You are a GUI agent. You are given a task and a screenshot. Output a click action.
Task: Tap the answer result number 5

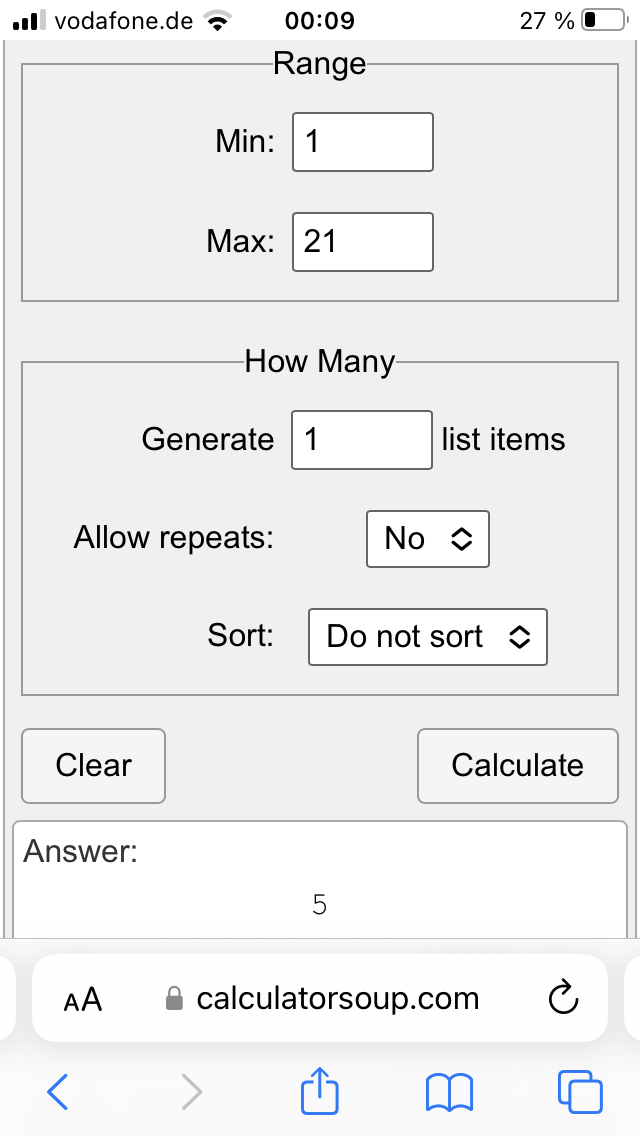tap(320, 904)
